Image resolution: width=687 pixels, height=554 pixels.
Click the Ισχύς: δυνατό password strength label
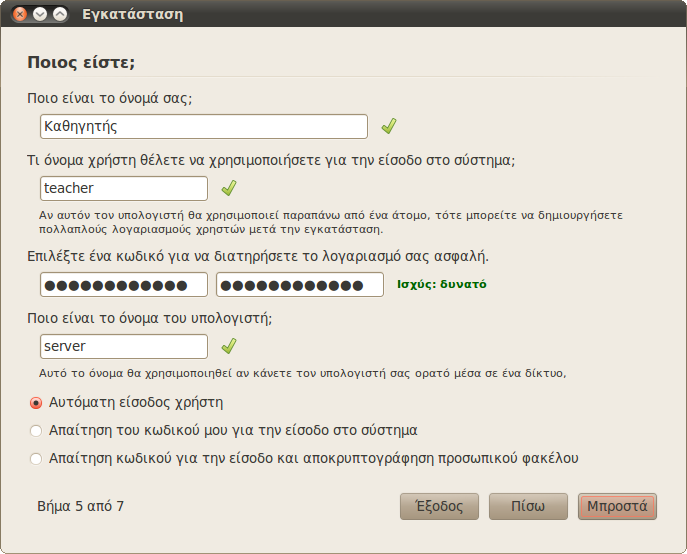(442, 284)
